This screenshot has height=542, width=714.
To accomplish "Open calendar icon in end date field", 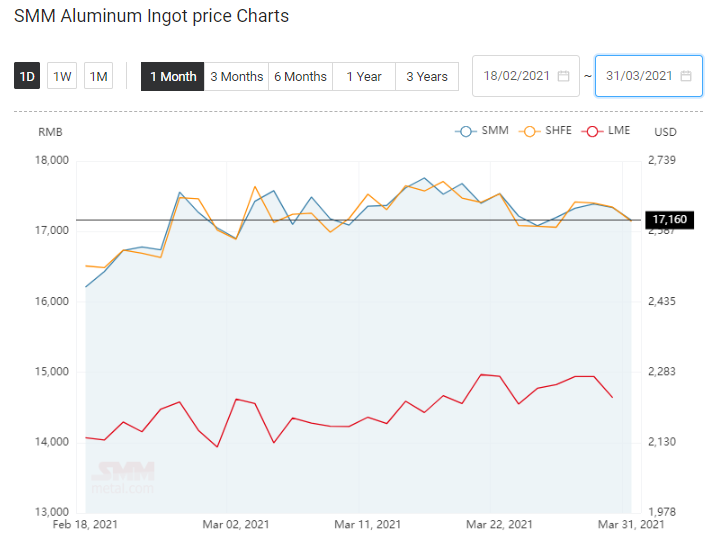I will pyautogui.click(x=686, y=76).
